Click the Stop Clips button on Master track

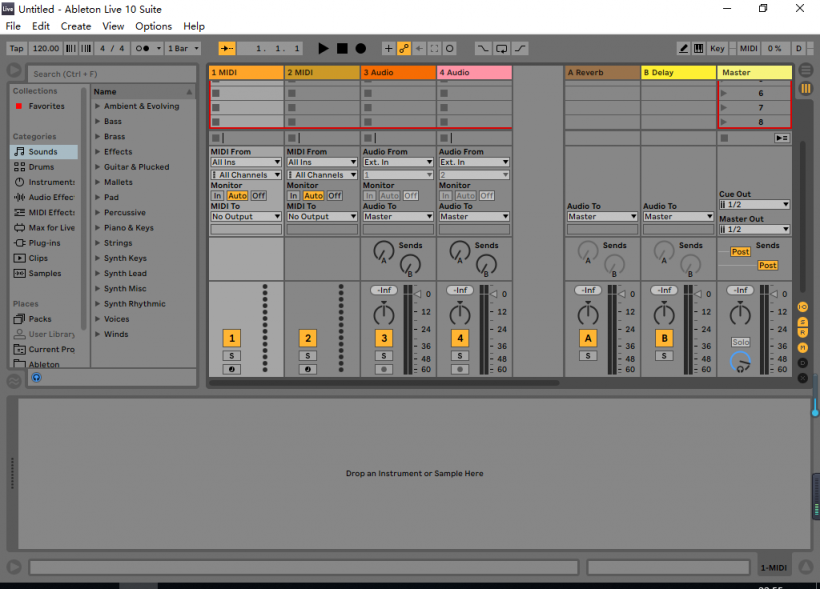coord(724,138)
